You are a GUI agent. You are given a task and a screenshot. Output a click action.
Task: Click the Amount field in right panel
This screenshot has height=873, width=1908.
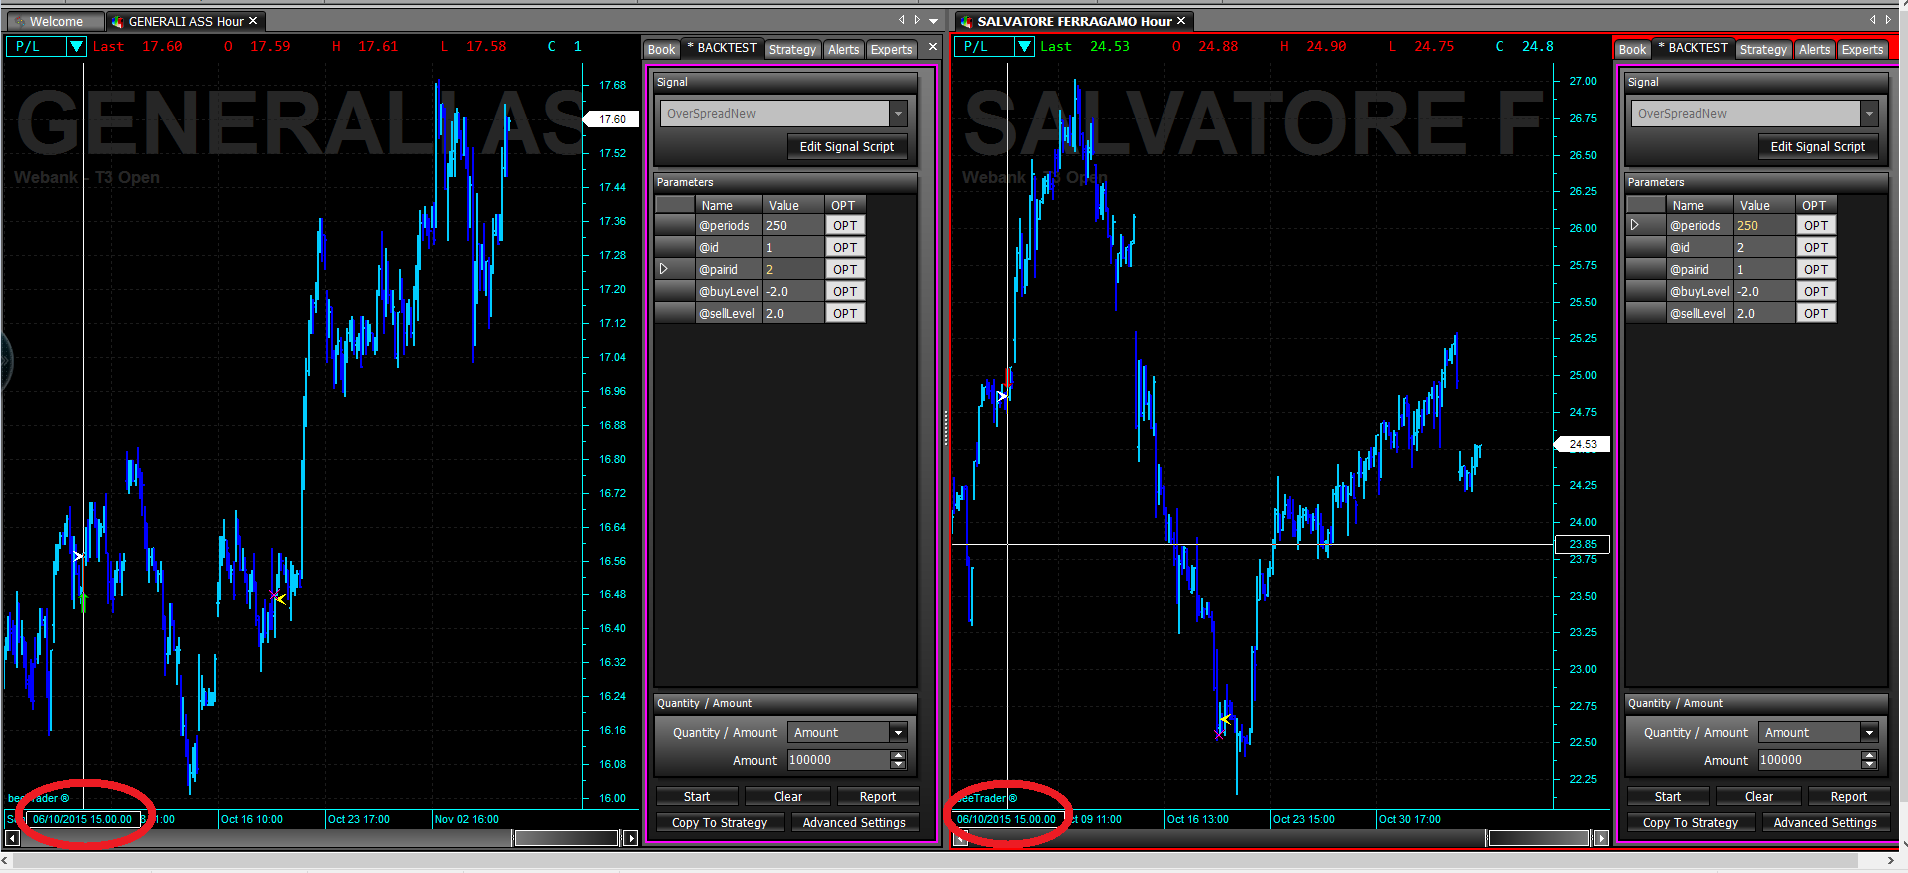tap(1809, 760)
